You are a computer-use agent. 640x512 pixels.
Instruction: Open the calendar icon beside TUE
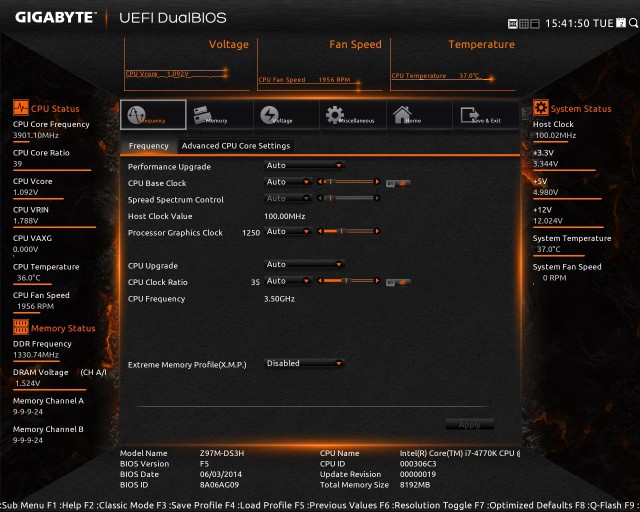tap(621, 23)
